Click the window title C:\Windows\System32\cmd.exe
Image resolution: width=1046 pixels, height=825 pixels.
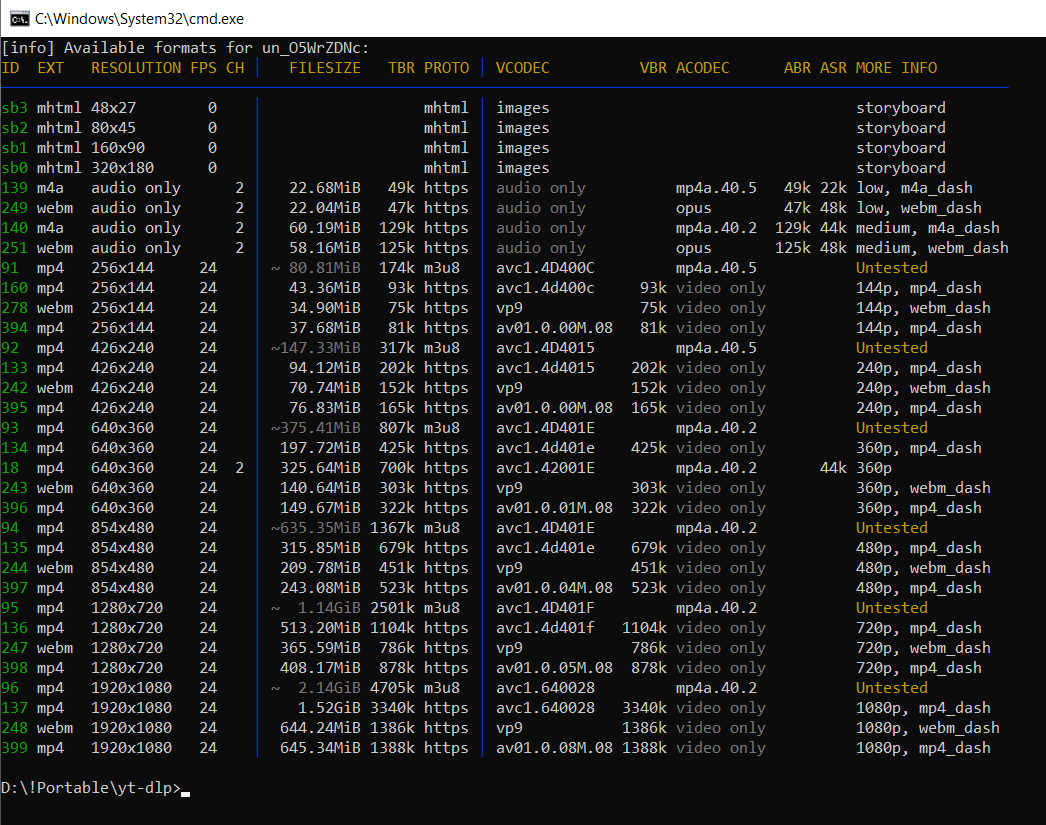139,19
